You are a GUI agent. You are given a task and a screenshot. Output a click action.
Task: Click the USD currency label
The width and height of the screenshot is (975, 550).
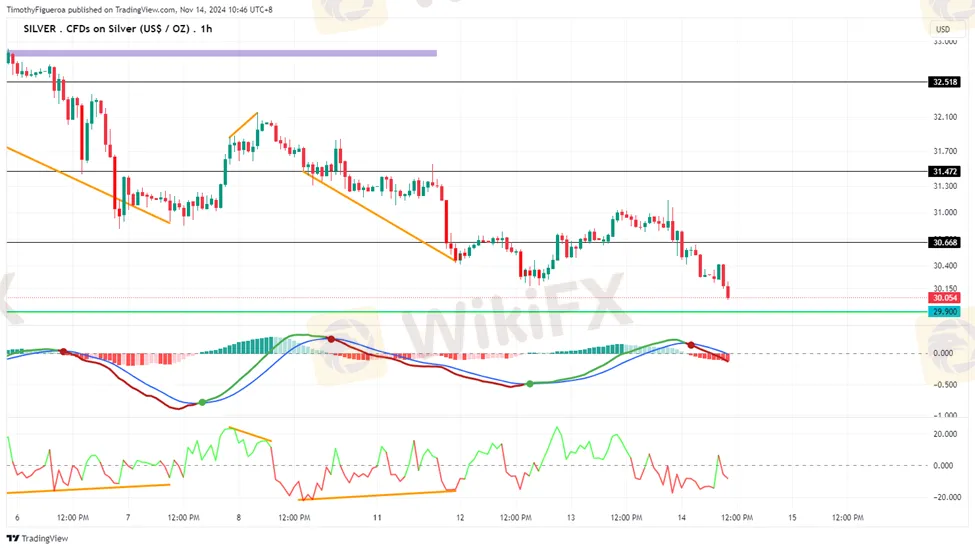943,29
